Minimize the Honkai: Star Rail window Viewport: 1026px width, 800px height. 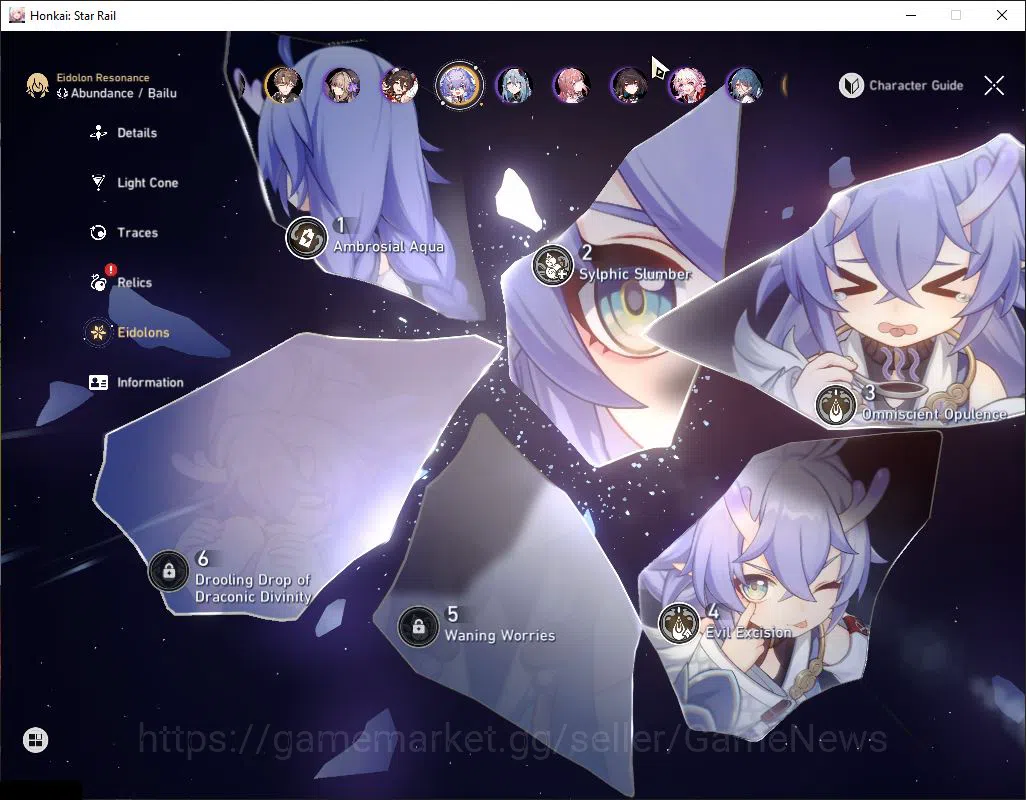click(x=911, y=15)
